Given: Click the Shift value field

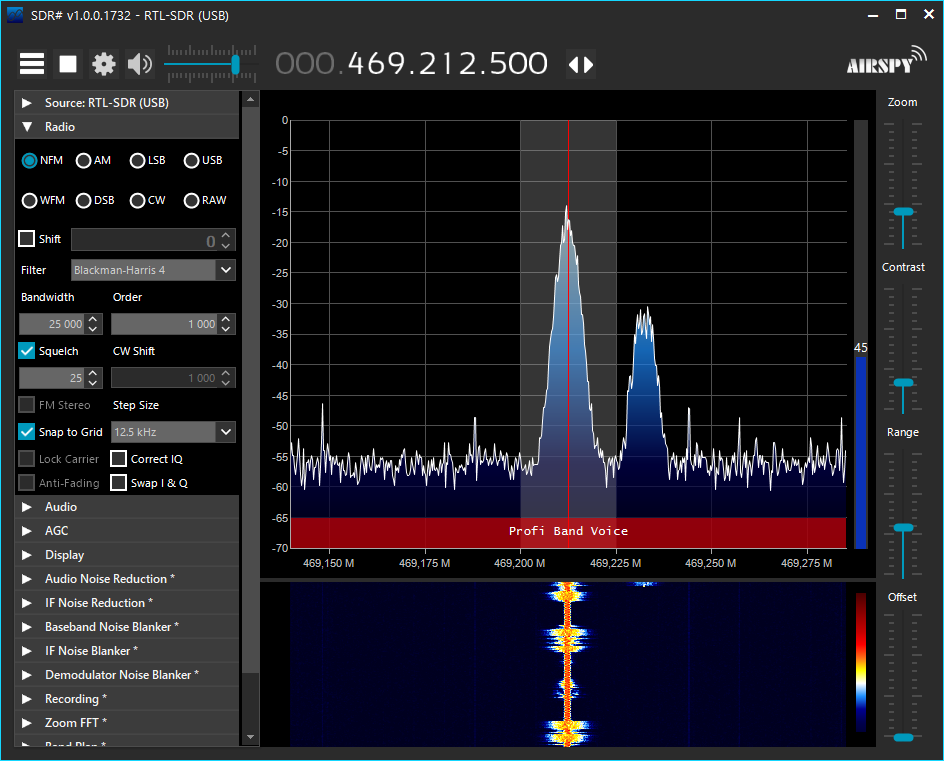Looking at the screenshot, I should (145, 240).
